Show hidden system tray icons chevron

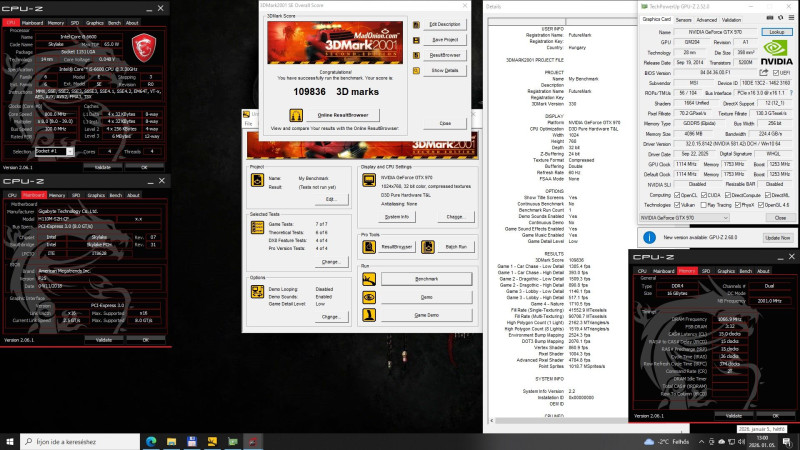click(702, 442)
